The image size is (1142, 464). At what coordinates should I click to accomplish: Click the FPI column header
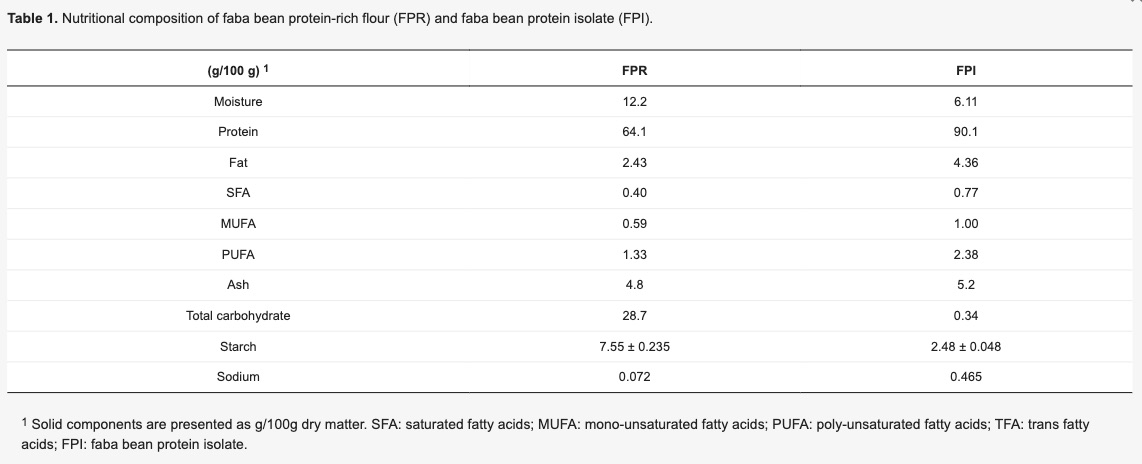965,71
